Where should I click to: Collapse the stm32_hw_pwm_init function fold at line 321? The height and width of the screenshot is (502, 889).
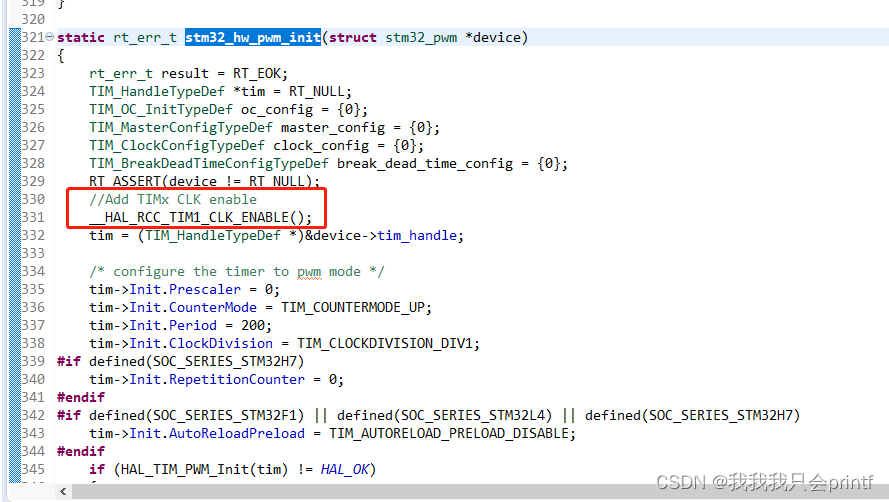pyautogui.click(x=50, y=37)
